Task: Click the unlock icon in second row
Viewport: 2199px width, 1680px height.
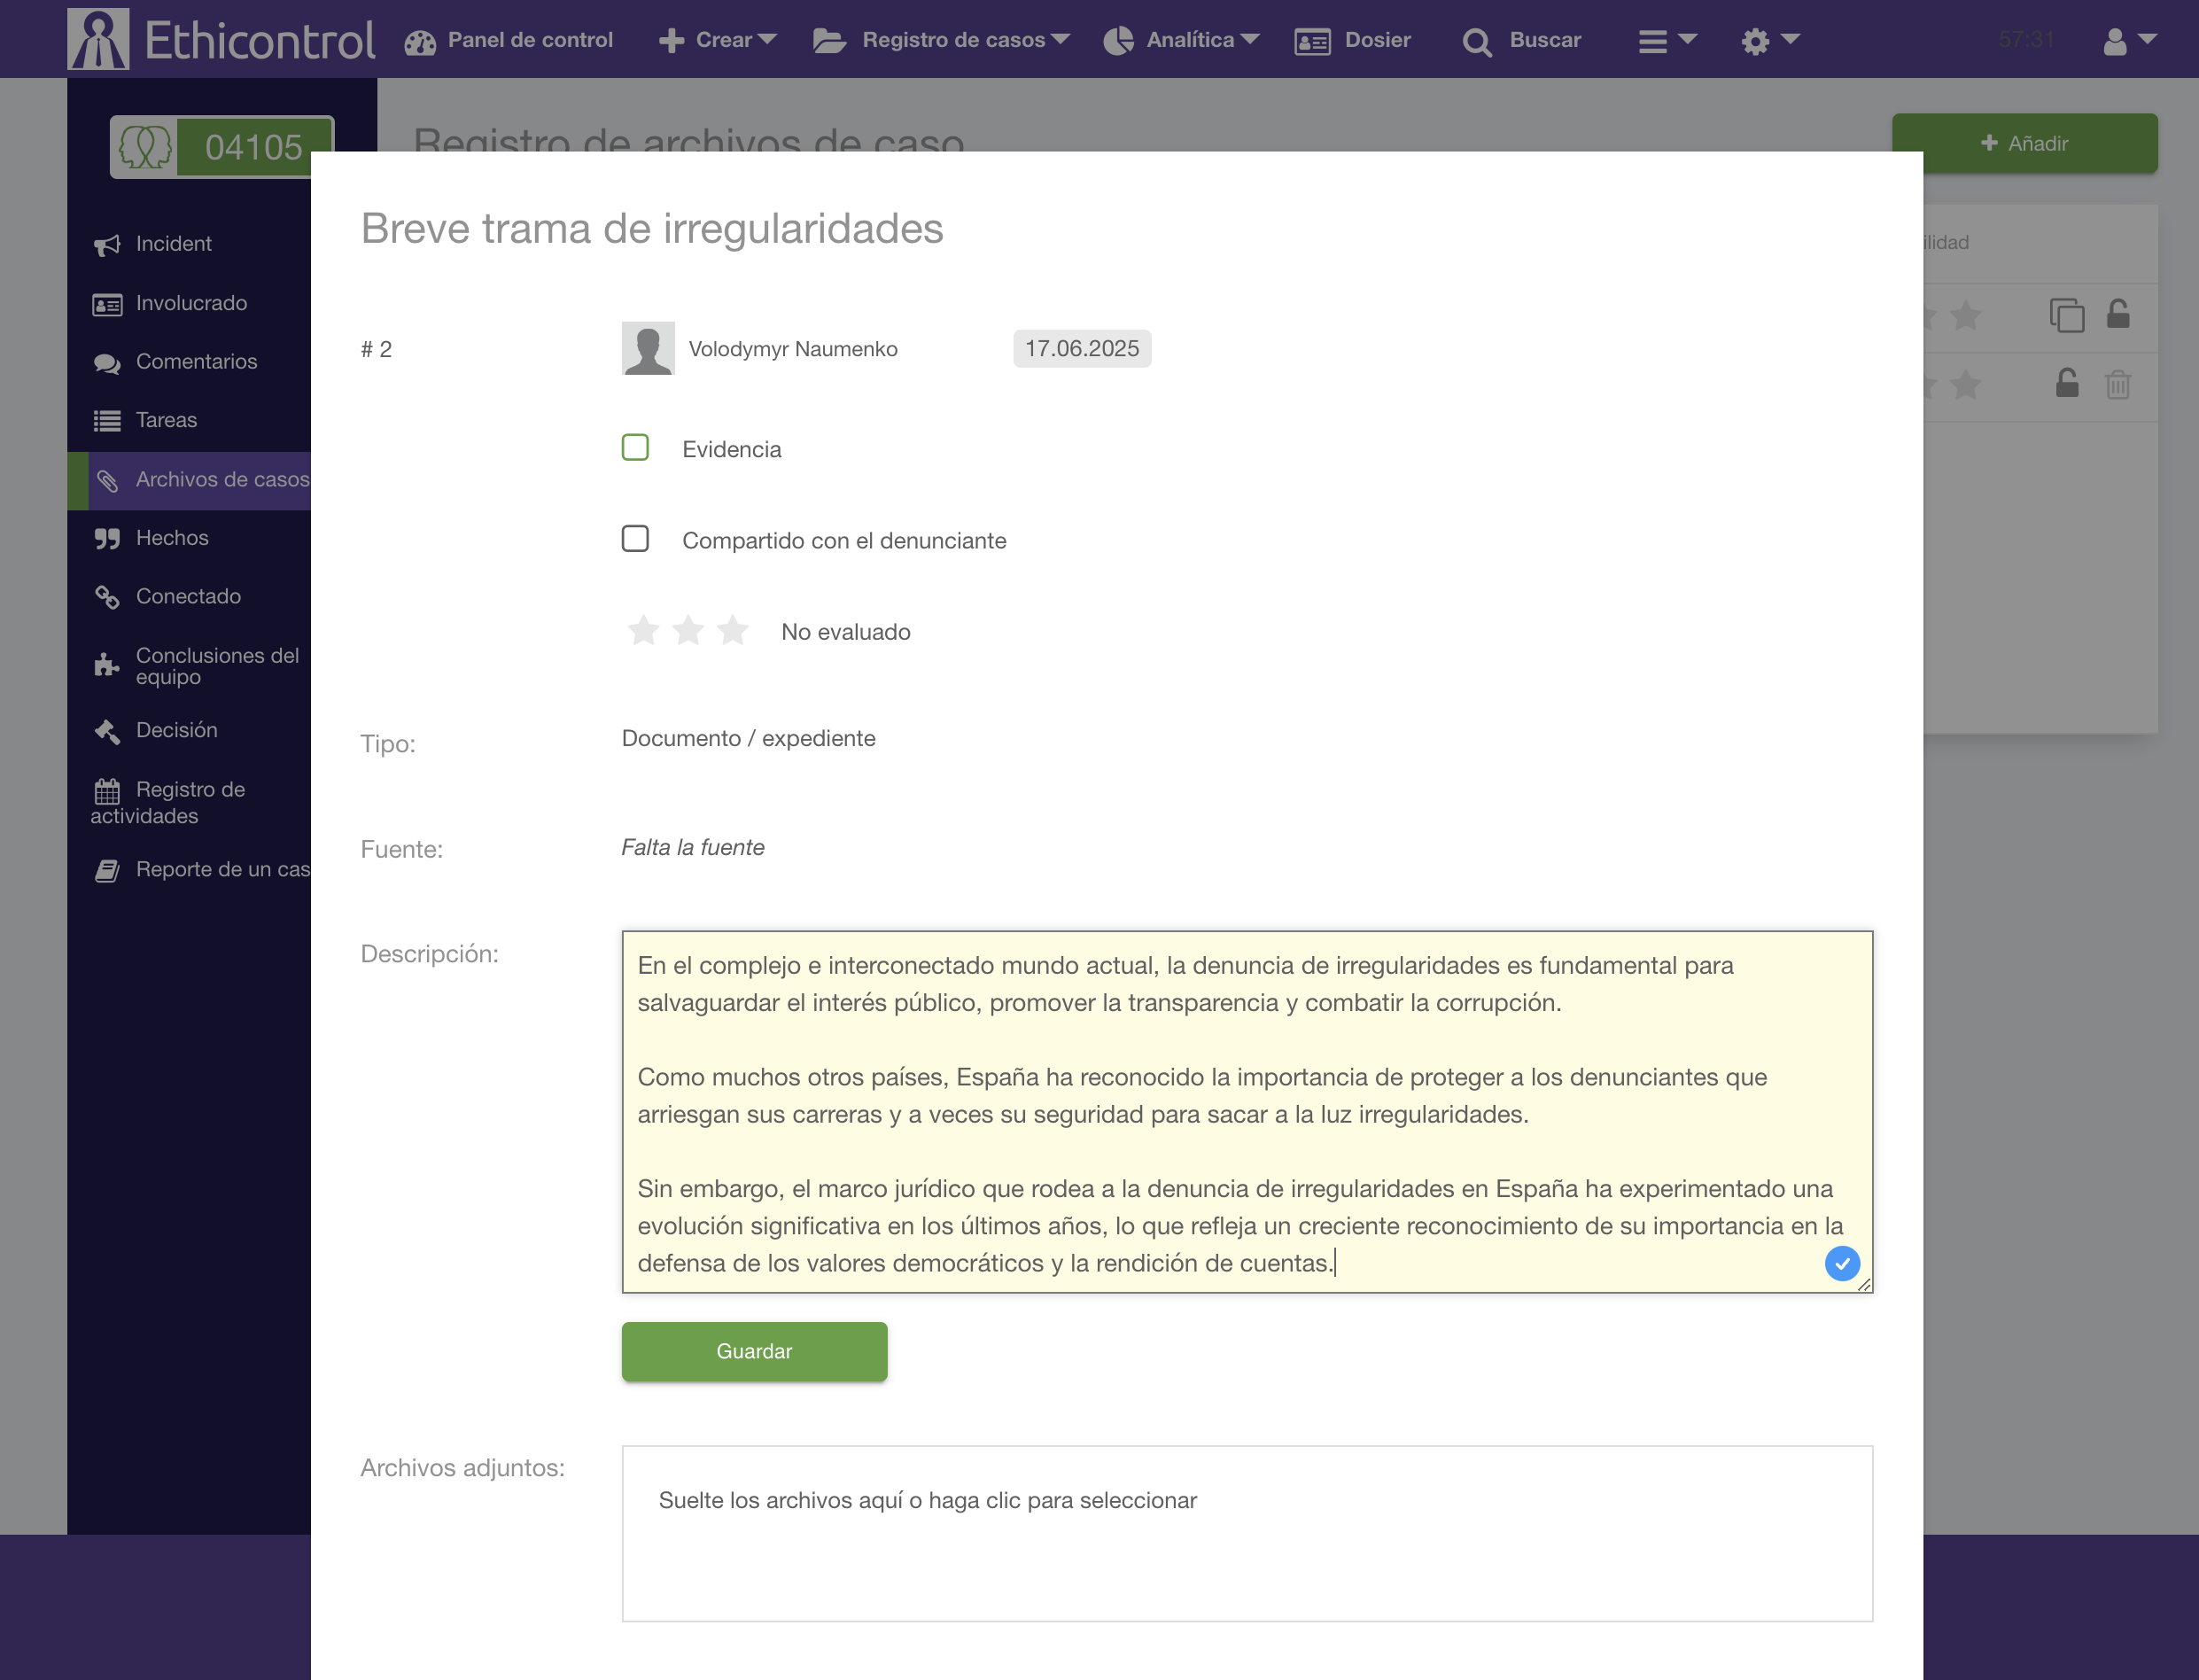Action: pos(2066,385)
